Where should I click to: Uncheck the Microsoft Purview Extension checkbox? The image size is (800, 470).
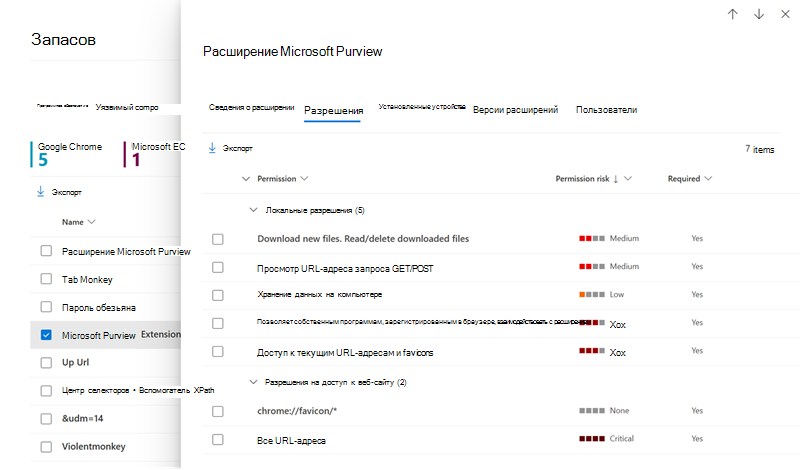pos(46,335)
